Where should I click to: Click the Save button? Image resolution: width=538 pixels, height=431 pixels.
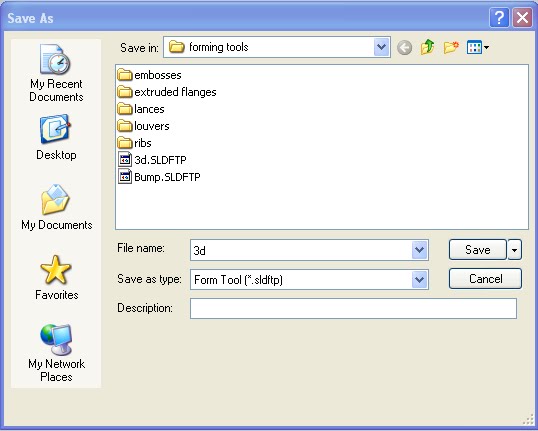coord(478,250)
